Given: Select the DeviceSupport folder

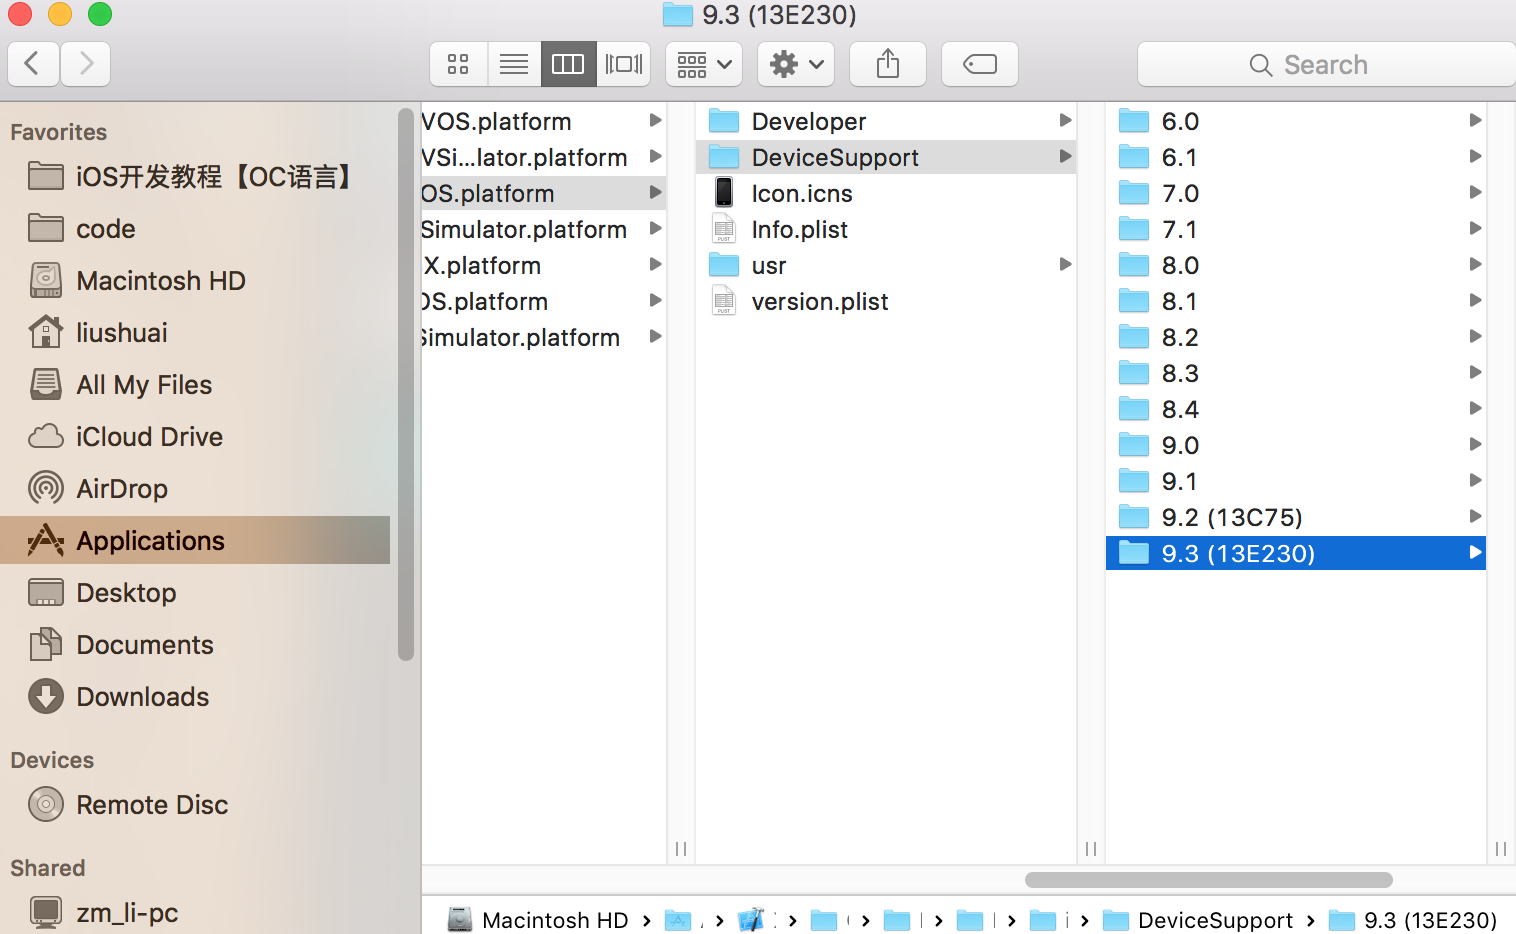Looking at the screenshot, I should click(834, 157).
